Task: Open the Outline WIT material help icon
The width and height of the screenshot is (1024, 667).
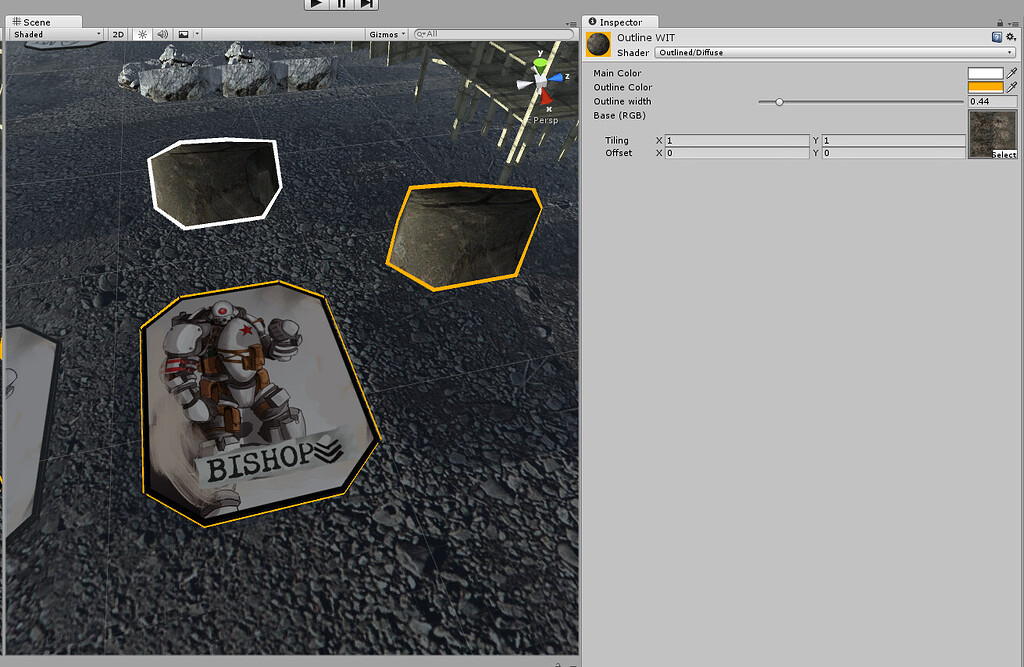Action: point(994,36)
